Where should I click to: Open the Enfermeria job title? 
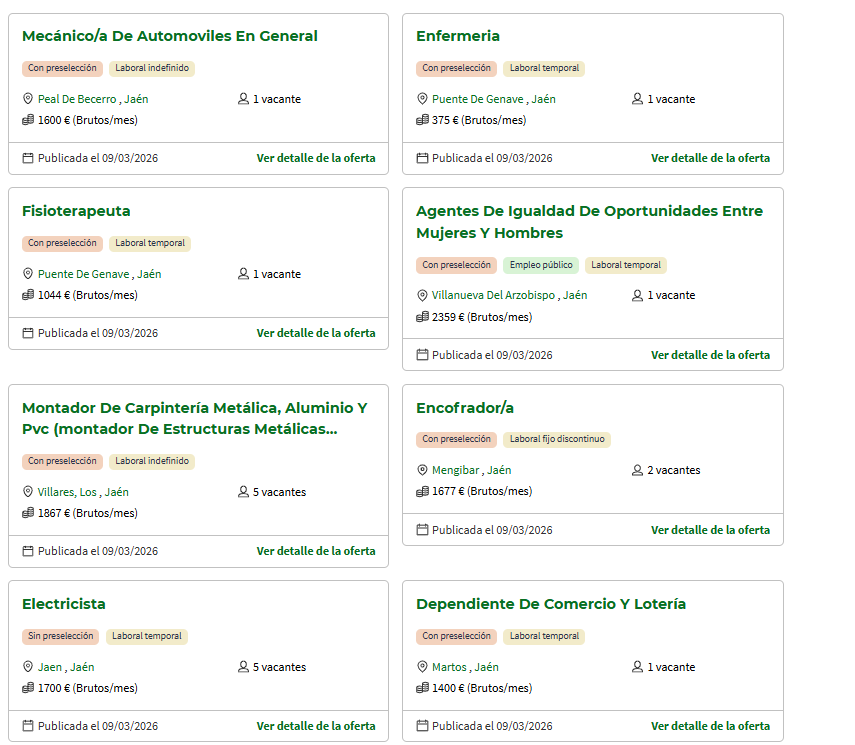pyautogui.click(x=457, y=36)
